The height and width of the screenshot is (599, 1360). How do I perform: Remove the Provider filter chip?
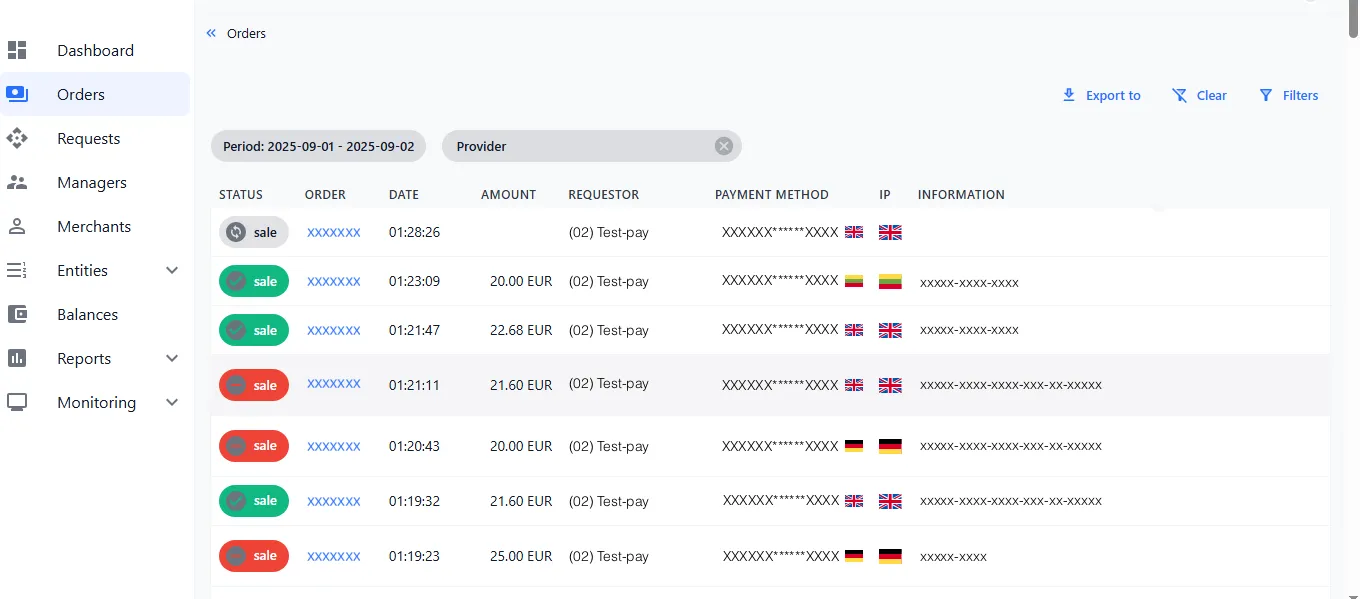[x=723, y=146]
